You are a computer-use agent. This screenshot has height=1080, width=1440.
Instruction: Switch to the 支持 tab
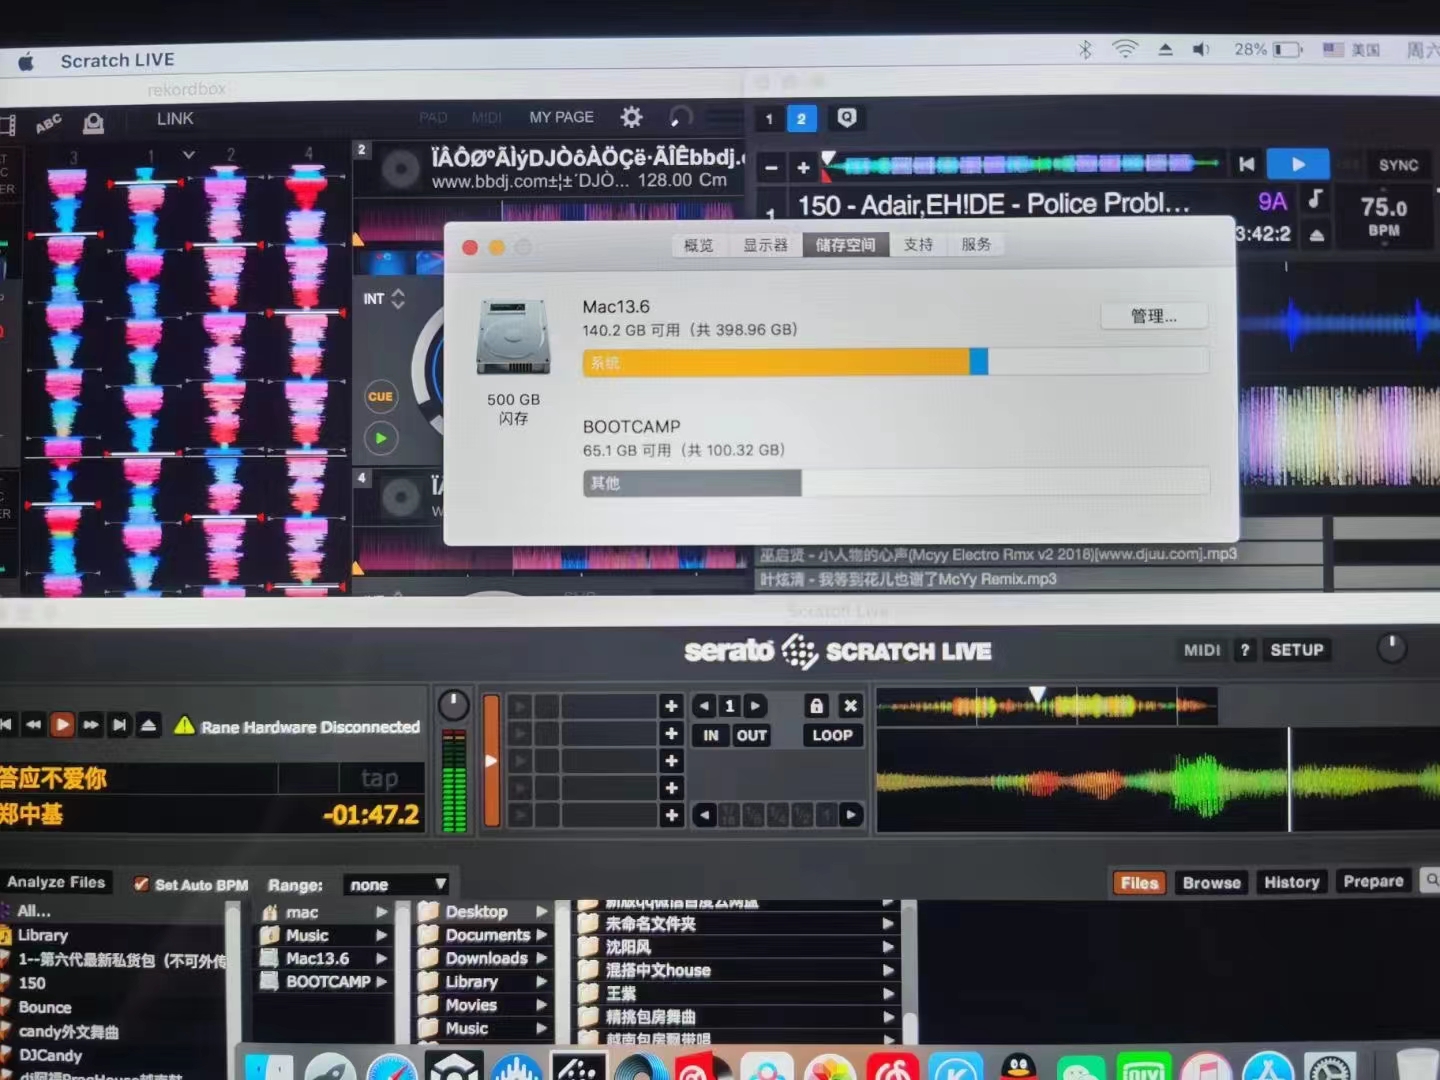[x=918, y=244]
